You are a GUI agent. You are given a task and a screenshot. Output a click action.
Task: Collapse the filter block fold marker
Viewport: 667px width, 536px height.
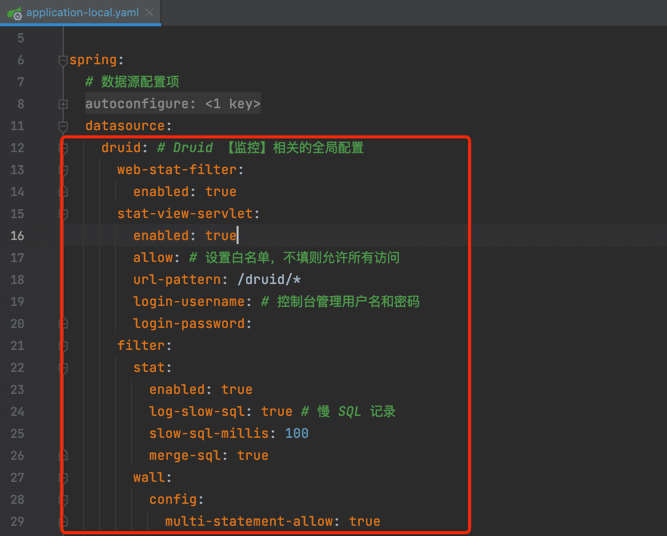tap(63, 346)
